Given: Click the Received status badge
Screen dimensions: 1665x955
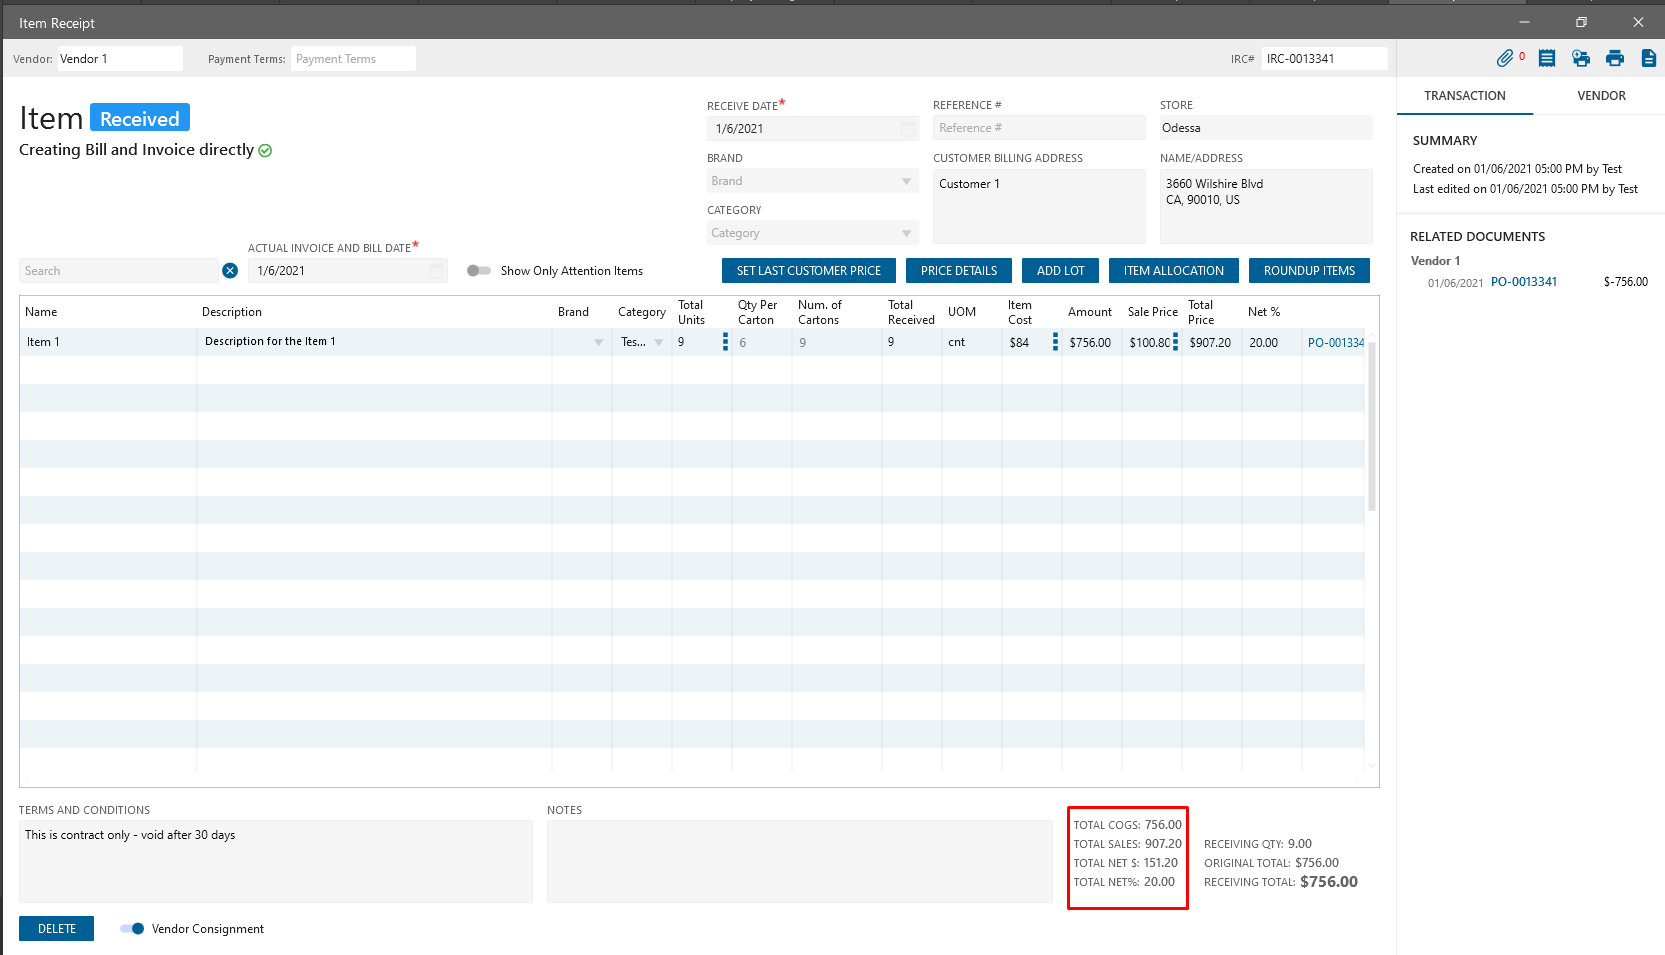Looking at the screenshot, I should pos(140,118).
